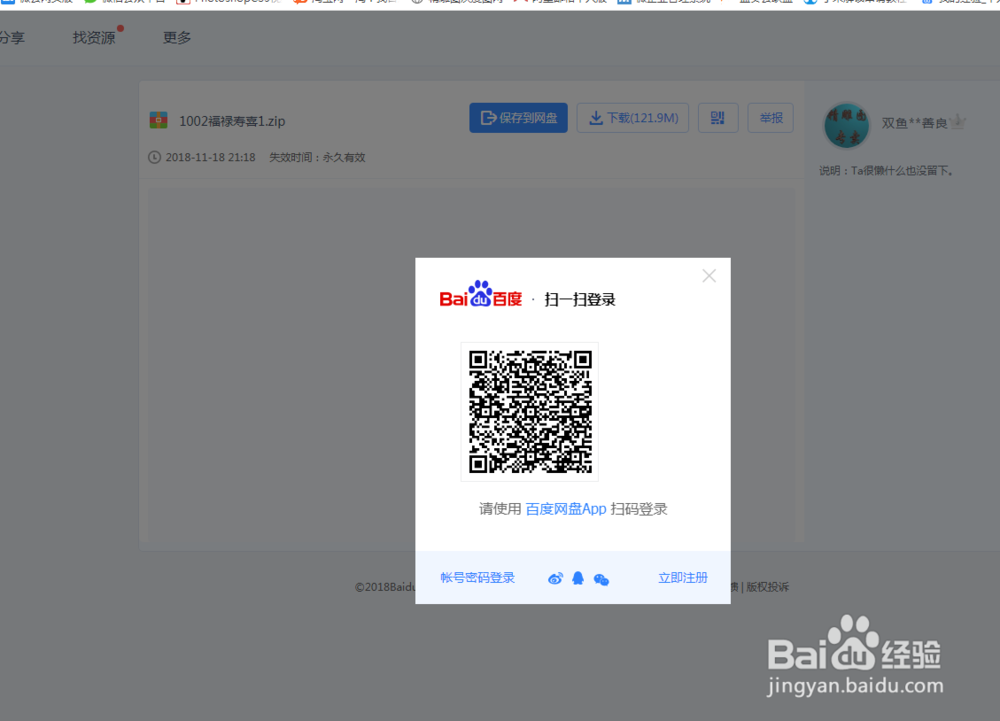The height and width of the screenshot is (721, 1000).
Task: Click the WeChat login icon
Action: (601, 579)
